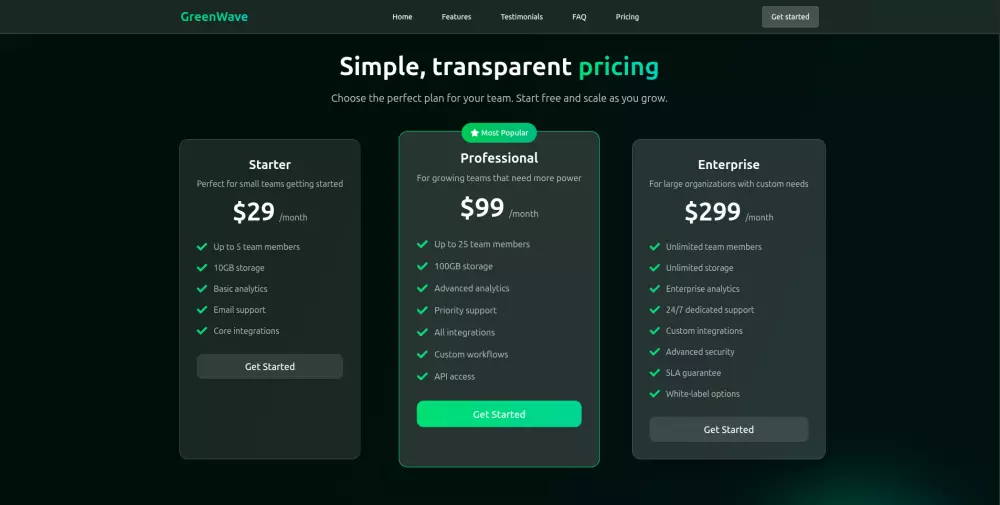
Task: Choose the Starter plan Get Started button
Action: click(270, 367)
